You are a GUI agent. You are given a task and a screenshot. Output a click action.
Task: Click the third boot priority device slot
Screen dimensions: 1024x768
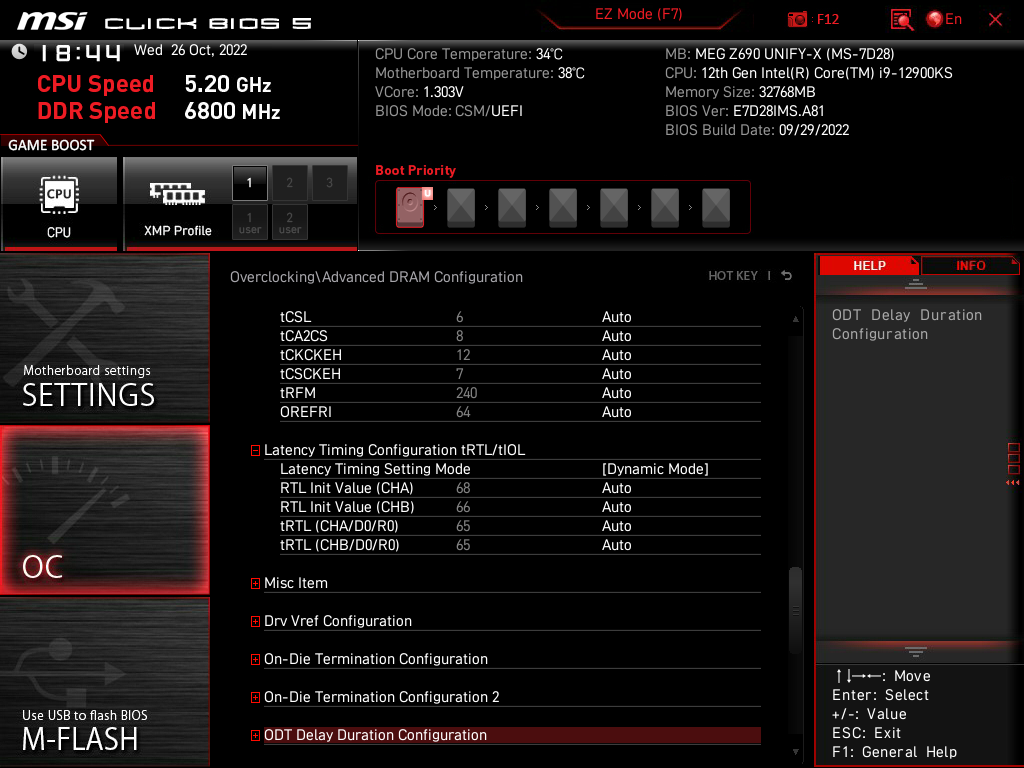(x=512, y=208)
